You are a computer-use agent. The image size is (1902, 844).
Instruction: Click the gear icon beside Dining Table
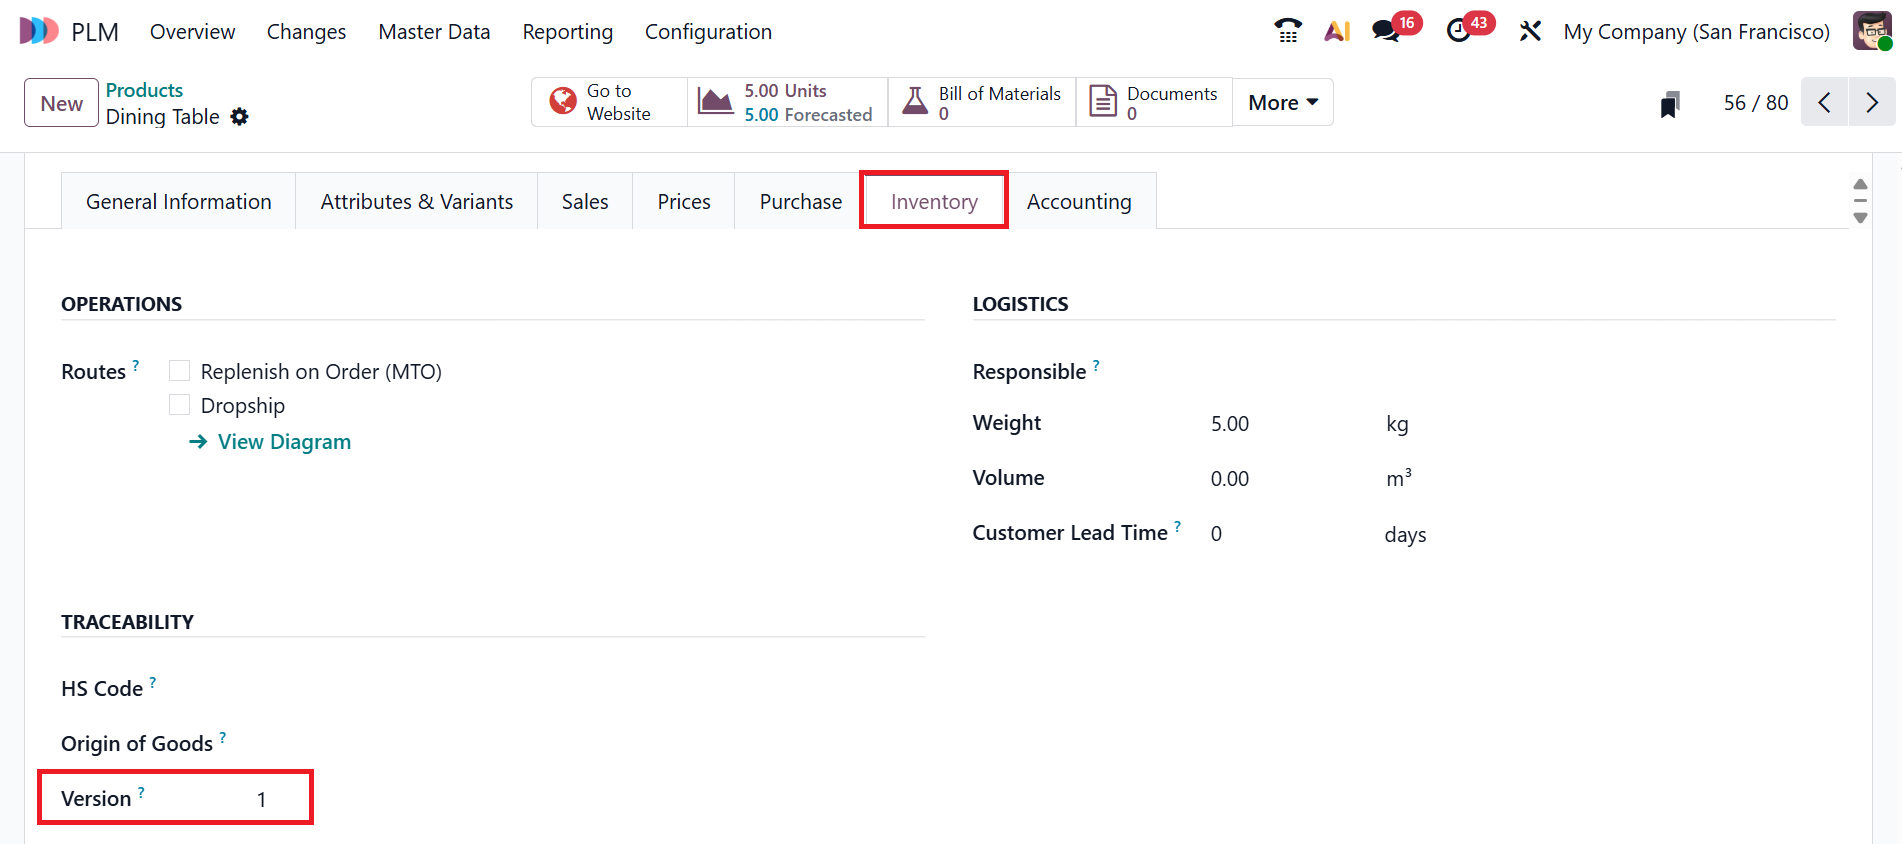[239, 117]
